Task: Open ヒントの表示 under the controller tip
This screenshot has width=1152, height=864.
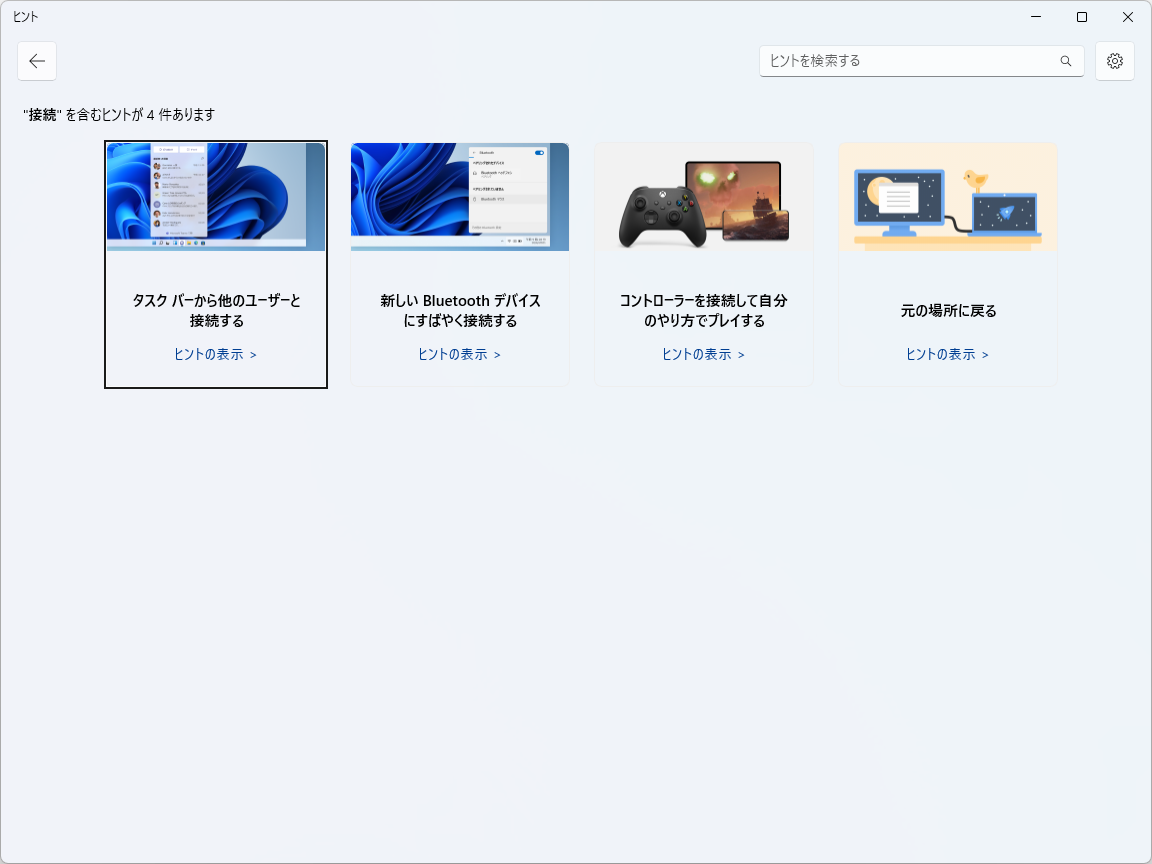Action: (x=704, y=354)
